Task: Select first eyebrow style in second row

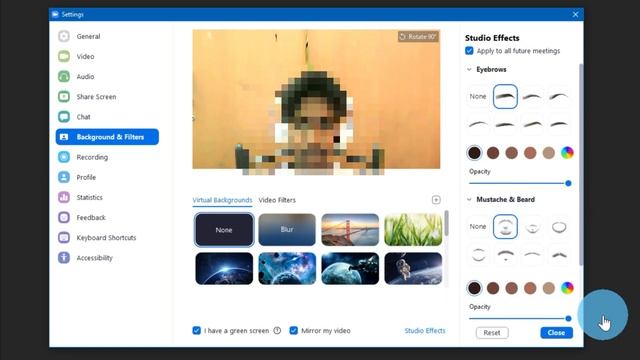Action: (x=478, y=124)
